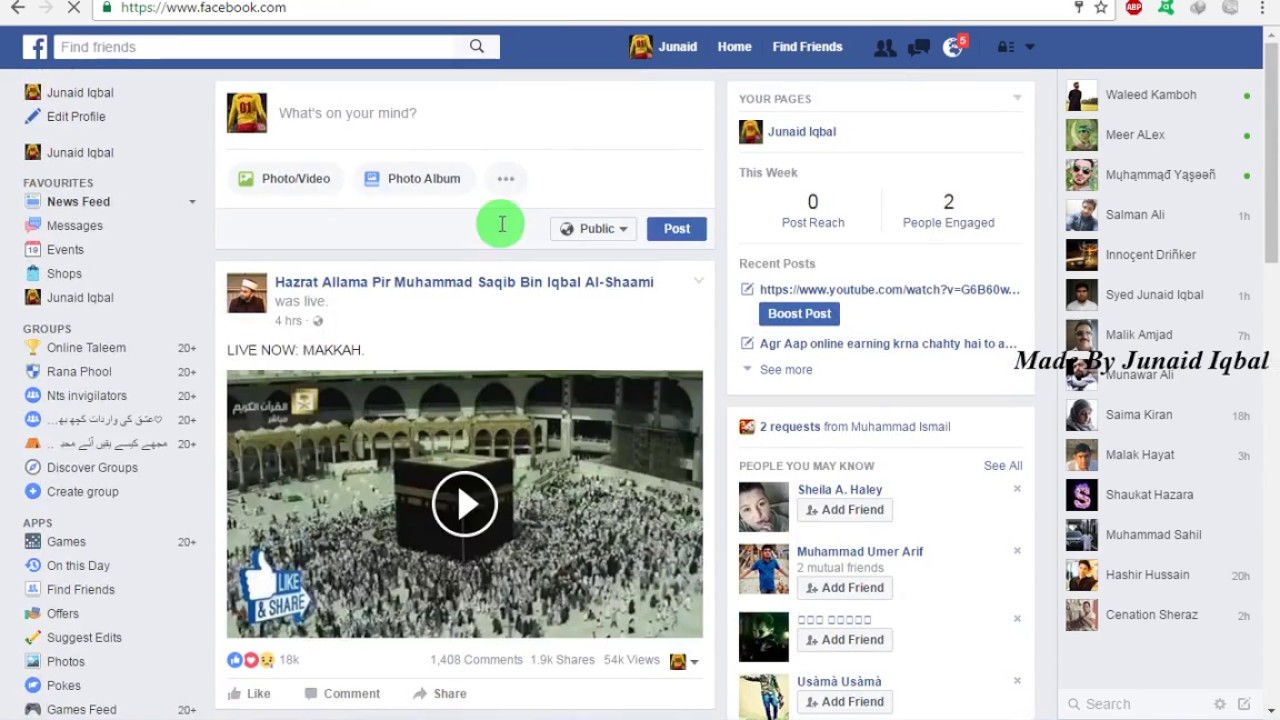Open Shops in left sidebar
The image size is (1280, 720).
click(x=64, y=274)
